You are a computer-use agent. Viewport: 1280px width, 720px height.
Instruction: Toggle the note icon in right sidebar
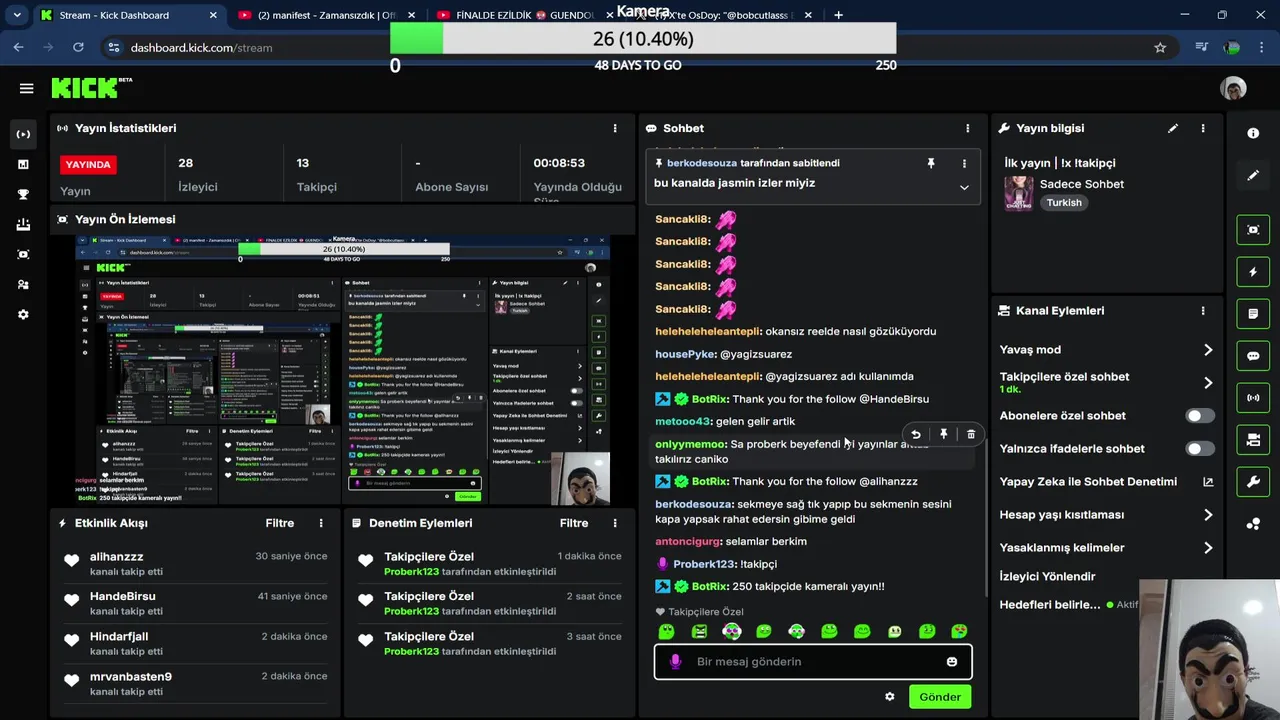click(1253, 314)
